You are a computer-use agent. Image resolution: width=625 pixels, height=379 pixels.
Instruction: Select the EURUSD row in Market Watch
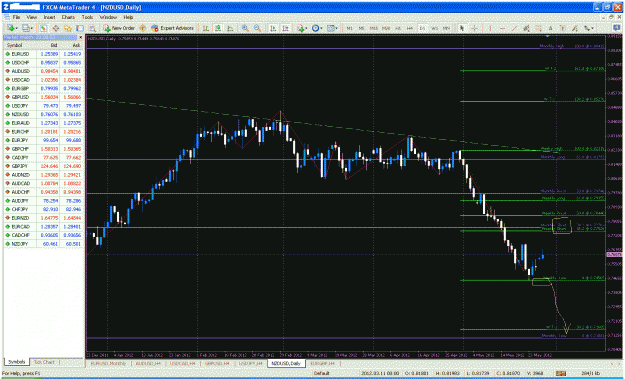point(43,54)
